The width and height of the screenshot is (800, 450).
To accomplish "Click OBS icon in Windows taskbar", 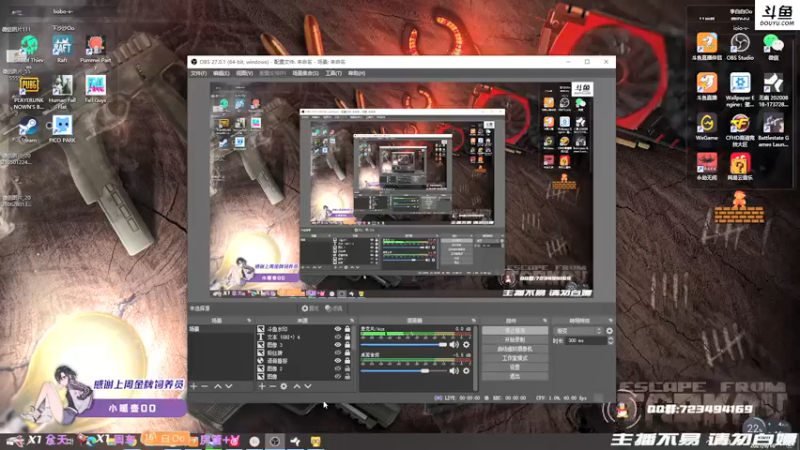I will point(275,441).
